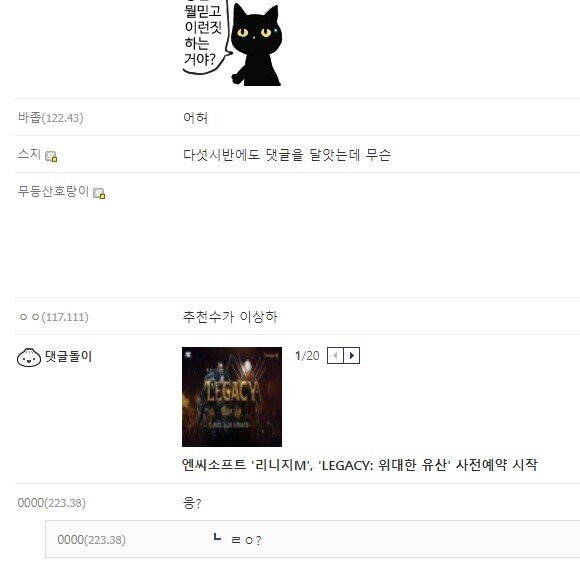Go to next ad slide arrow
Viewport: 580px width, 569px height.
(x=352, y=356)
